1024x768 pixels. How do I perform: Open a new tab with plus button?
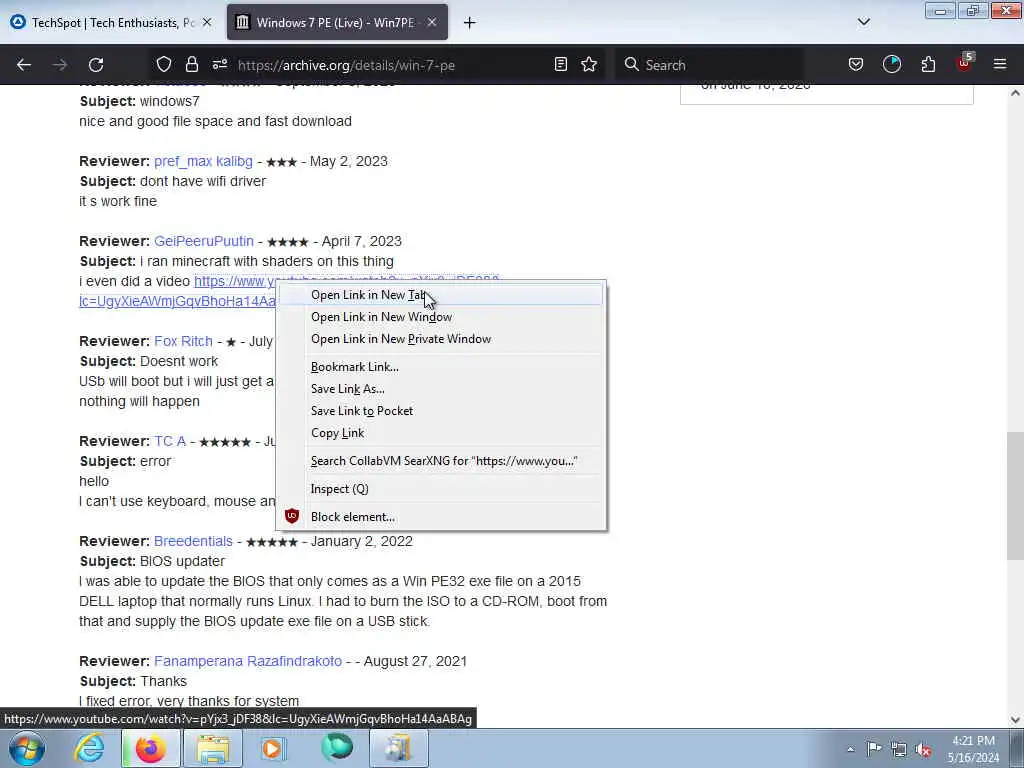pos(470,23)
